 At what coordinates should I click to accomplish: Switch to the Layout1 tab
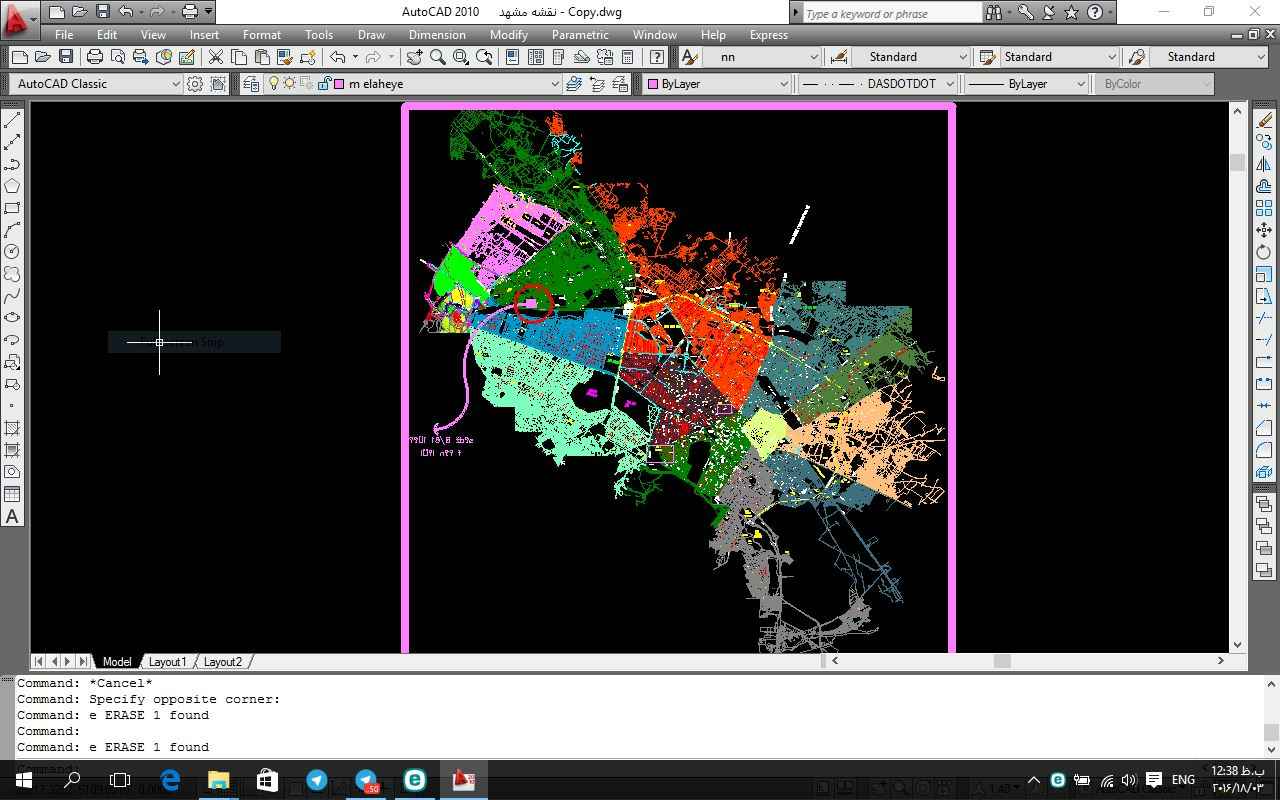[167, 662]
